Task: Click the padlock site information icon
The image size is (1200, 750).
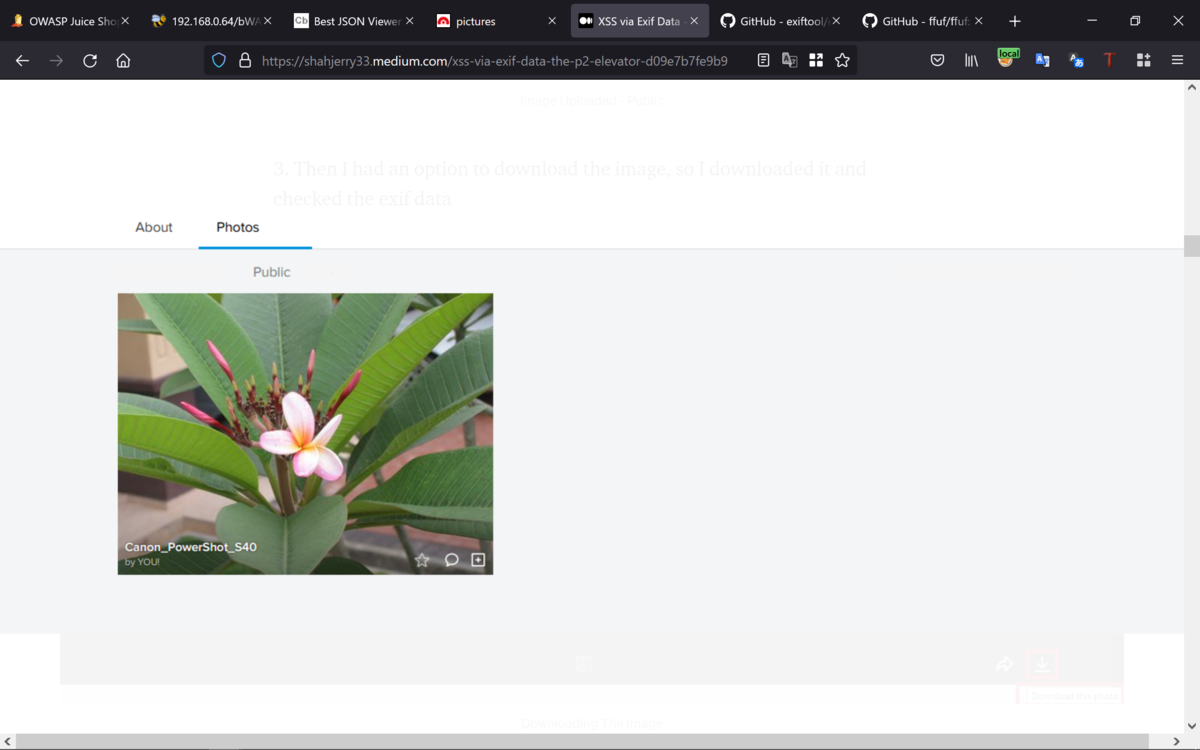Action: tap(245, 61)
